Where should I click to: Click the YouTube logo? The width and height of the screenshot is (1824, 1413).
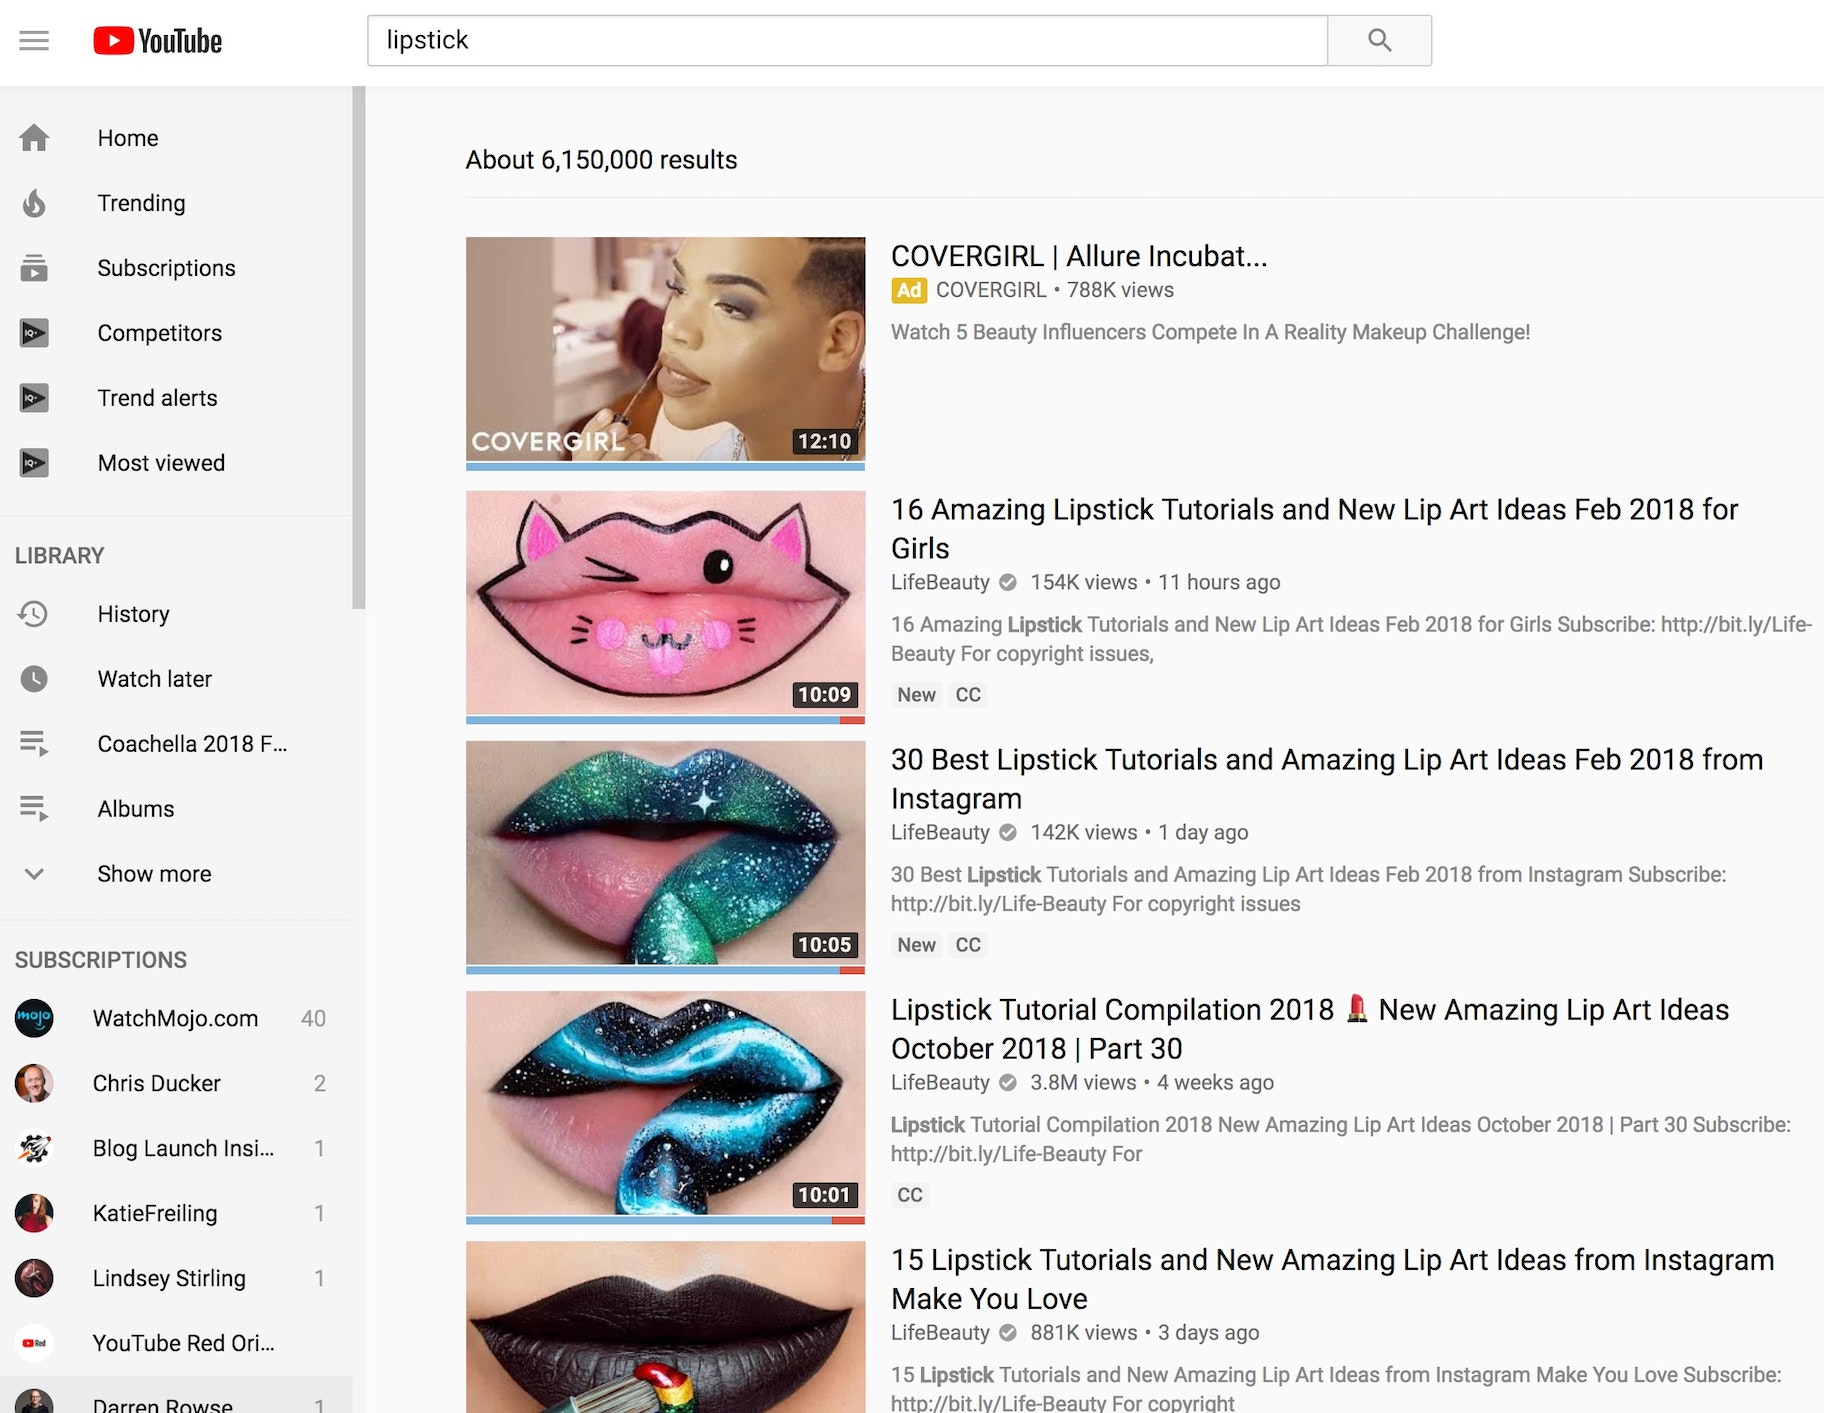(x=158, y=41)
